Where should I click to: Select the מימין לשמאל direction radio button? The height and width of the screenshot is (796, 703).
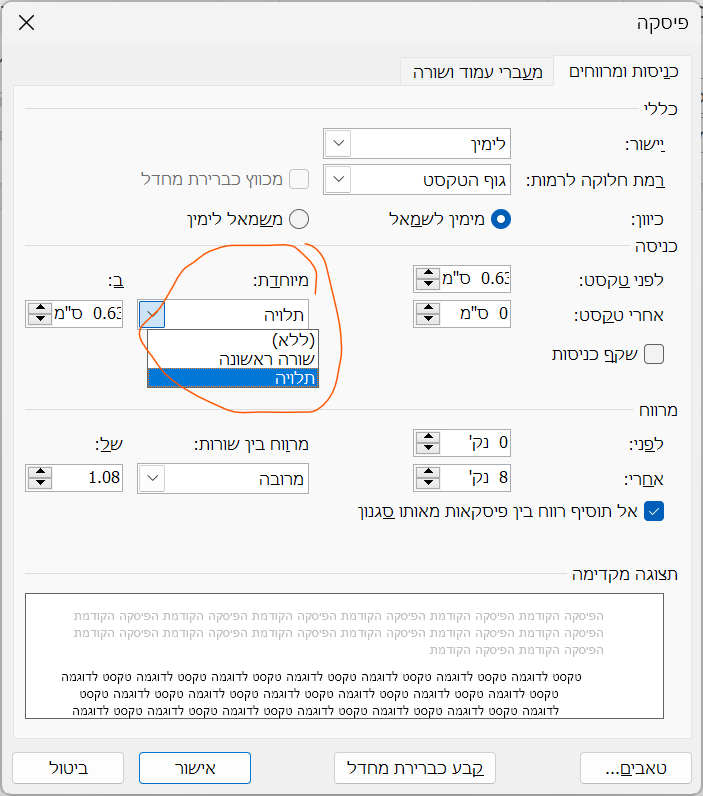pos(500,219)
